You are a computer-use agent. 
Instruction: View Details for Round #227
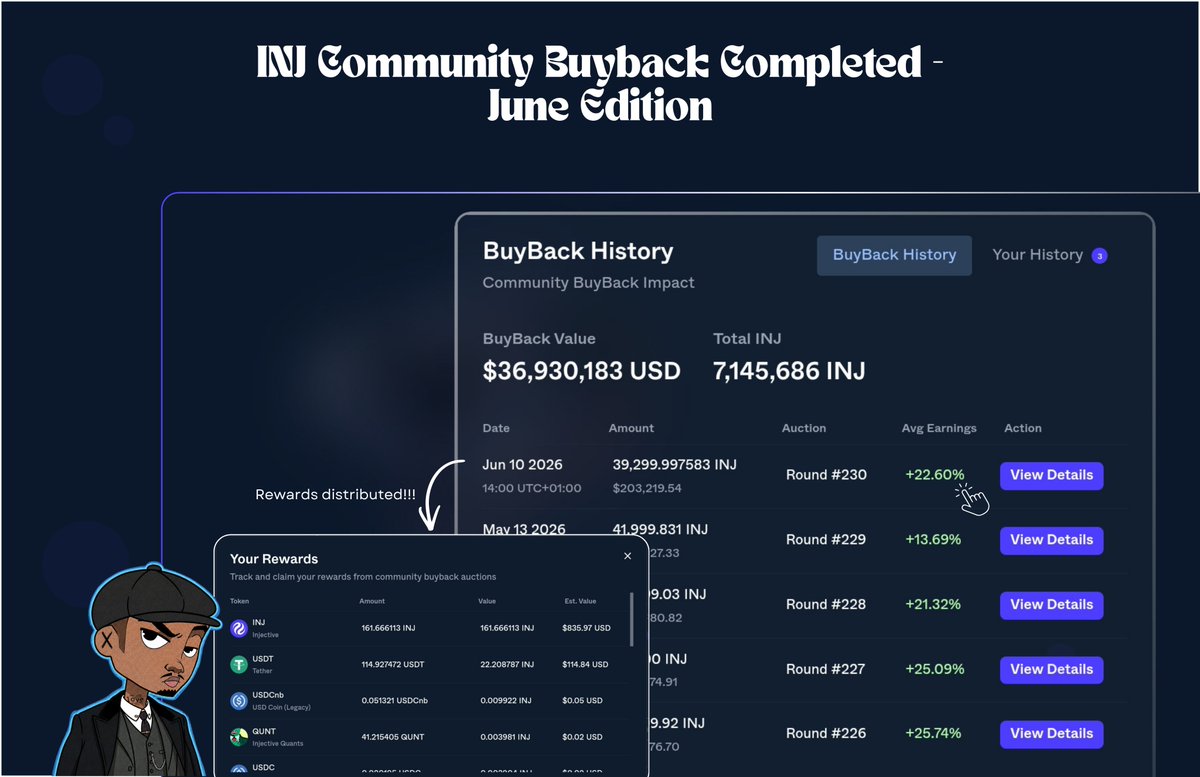(1051, 669)
